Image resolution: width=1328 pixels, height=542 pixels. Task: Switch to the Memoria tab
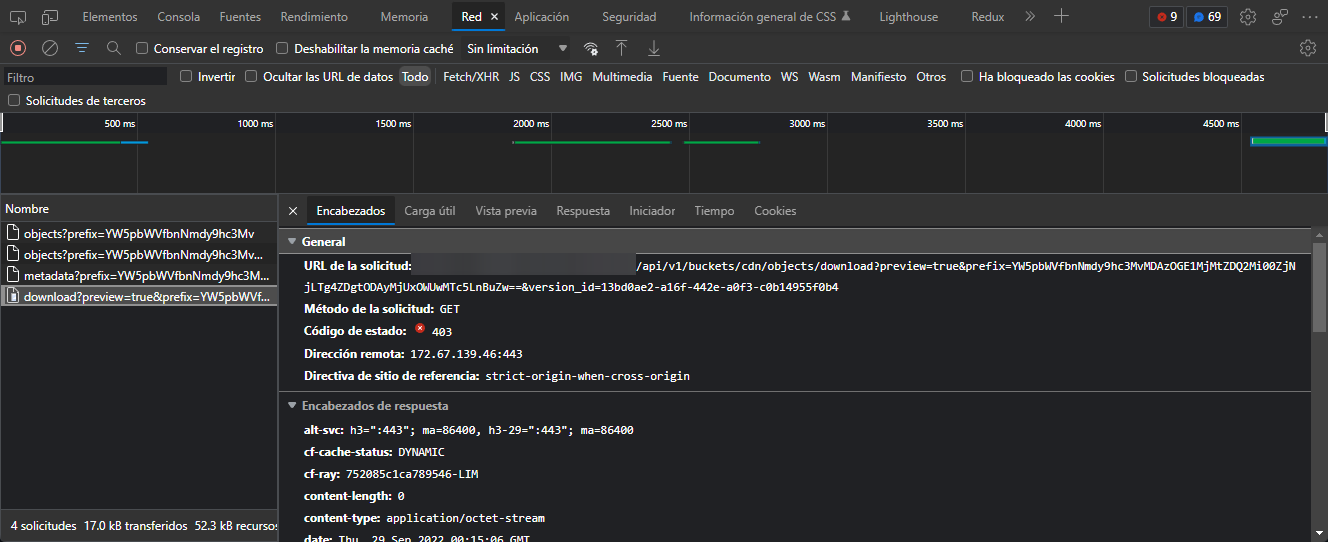click(x=404, y=17)
